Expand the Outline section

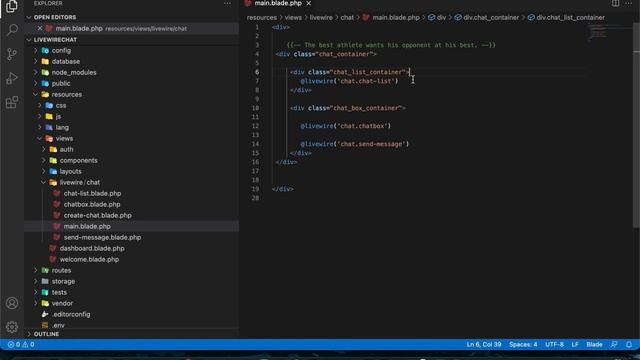[46, 334]
